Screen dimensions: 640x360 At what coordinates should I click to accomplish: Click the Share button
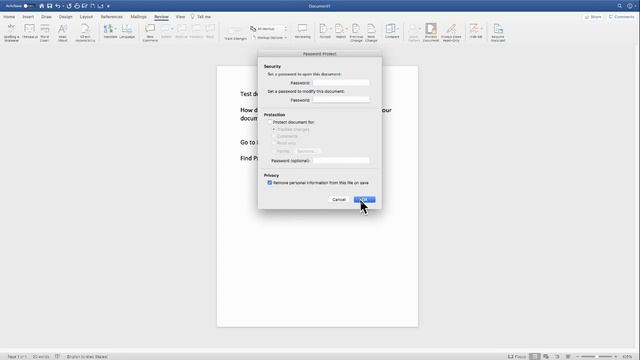[x=593, y=17]
